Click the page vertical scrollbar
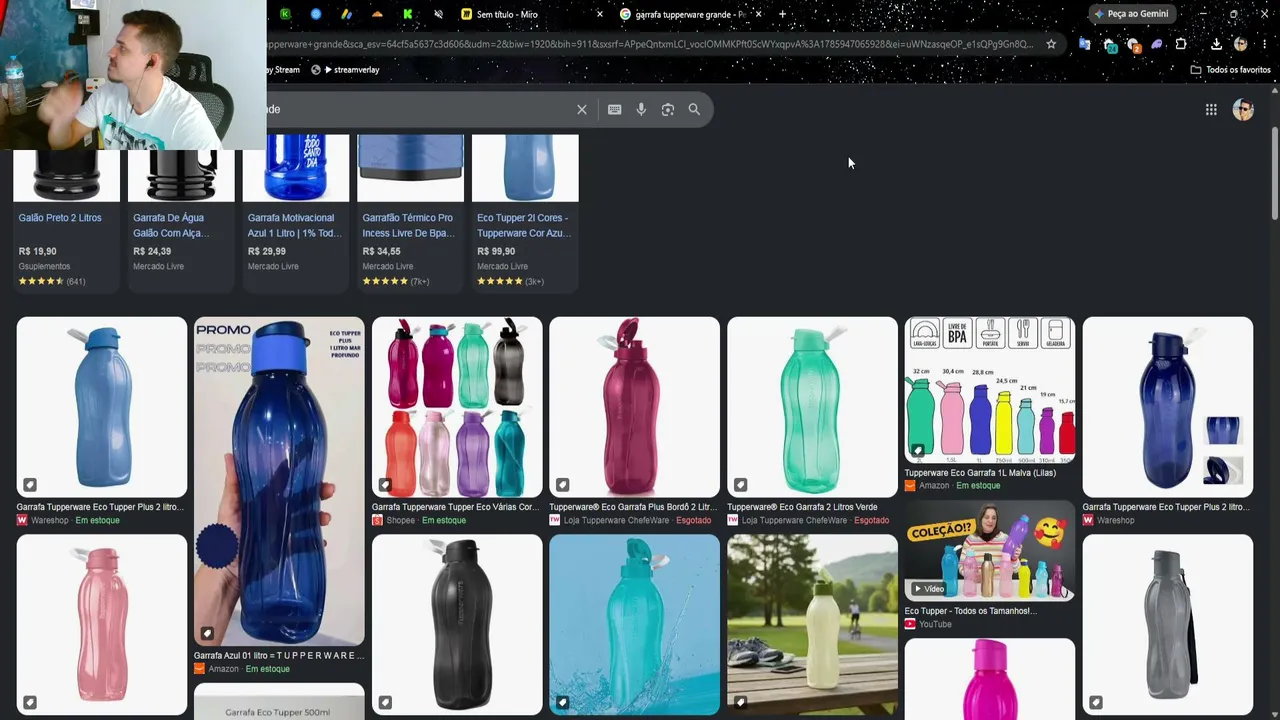 pyautogui.click(x=1274, y=175)
